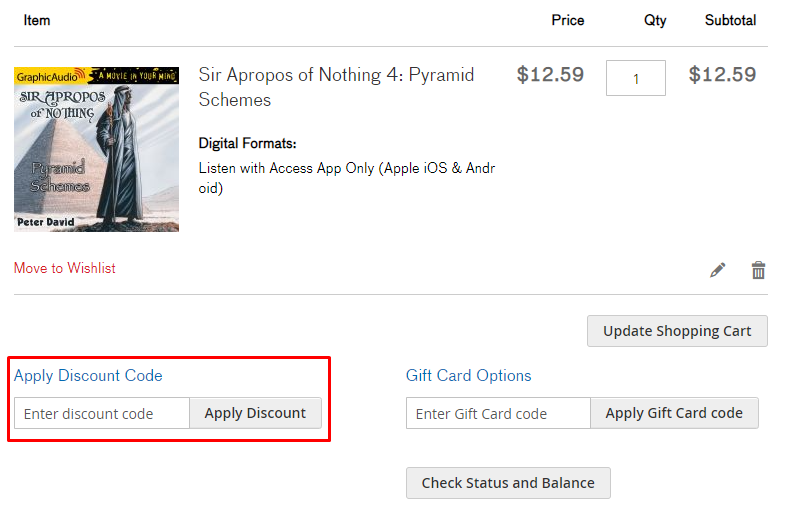Focus the Enter Gift Card code field
The height and width of the screenshot is (532, 801).
pyautogui.click(x=498, y=413)
